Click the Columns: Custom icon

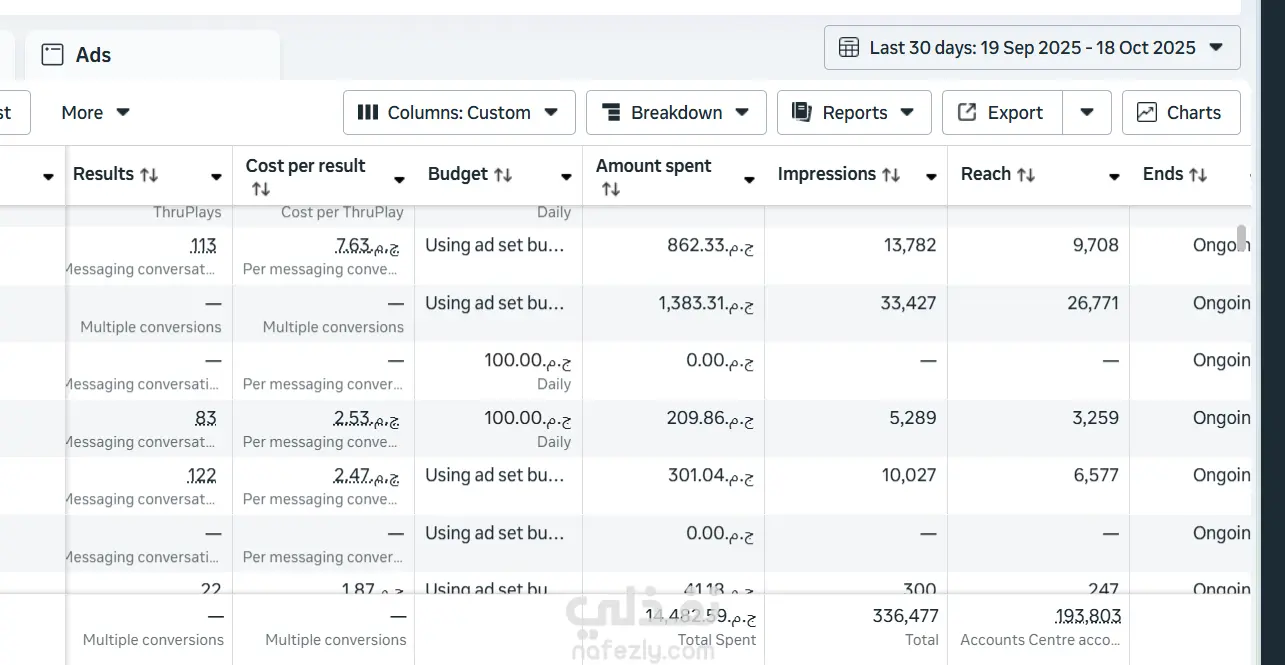(x=368, y=112)
